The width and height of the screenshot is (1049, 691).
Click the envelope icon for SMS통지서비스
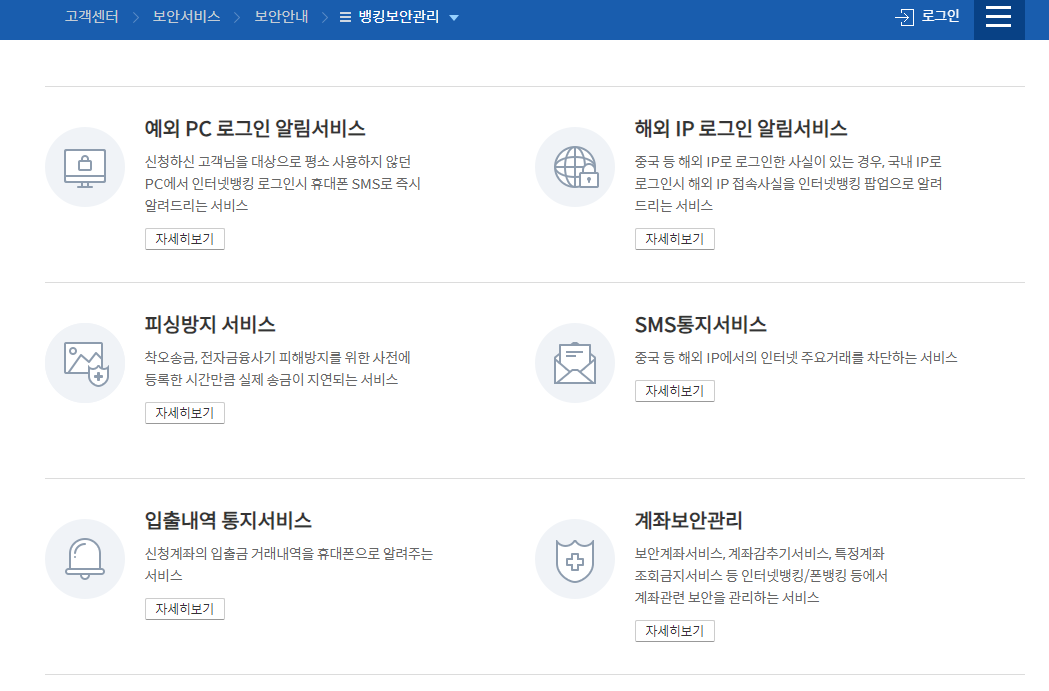point(574,363)
